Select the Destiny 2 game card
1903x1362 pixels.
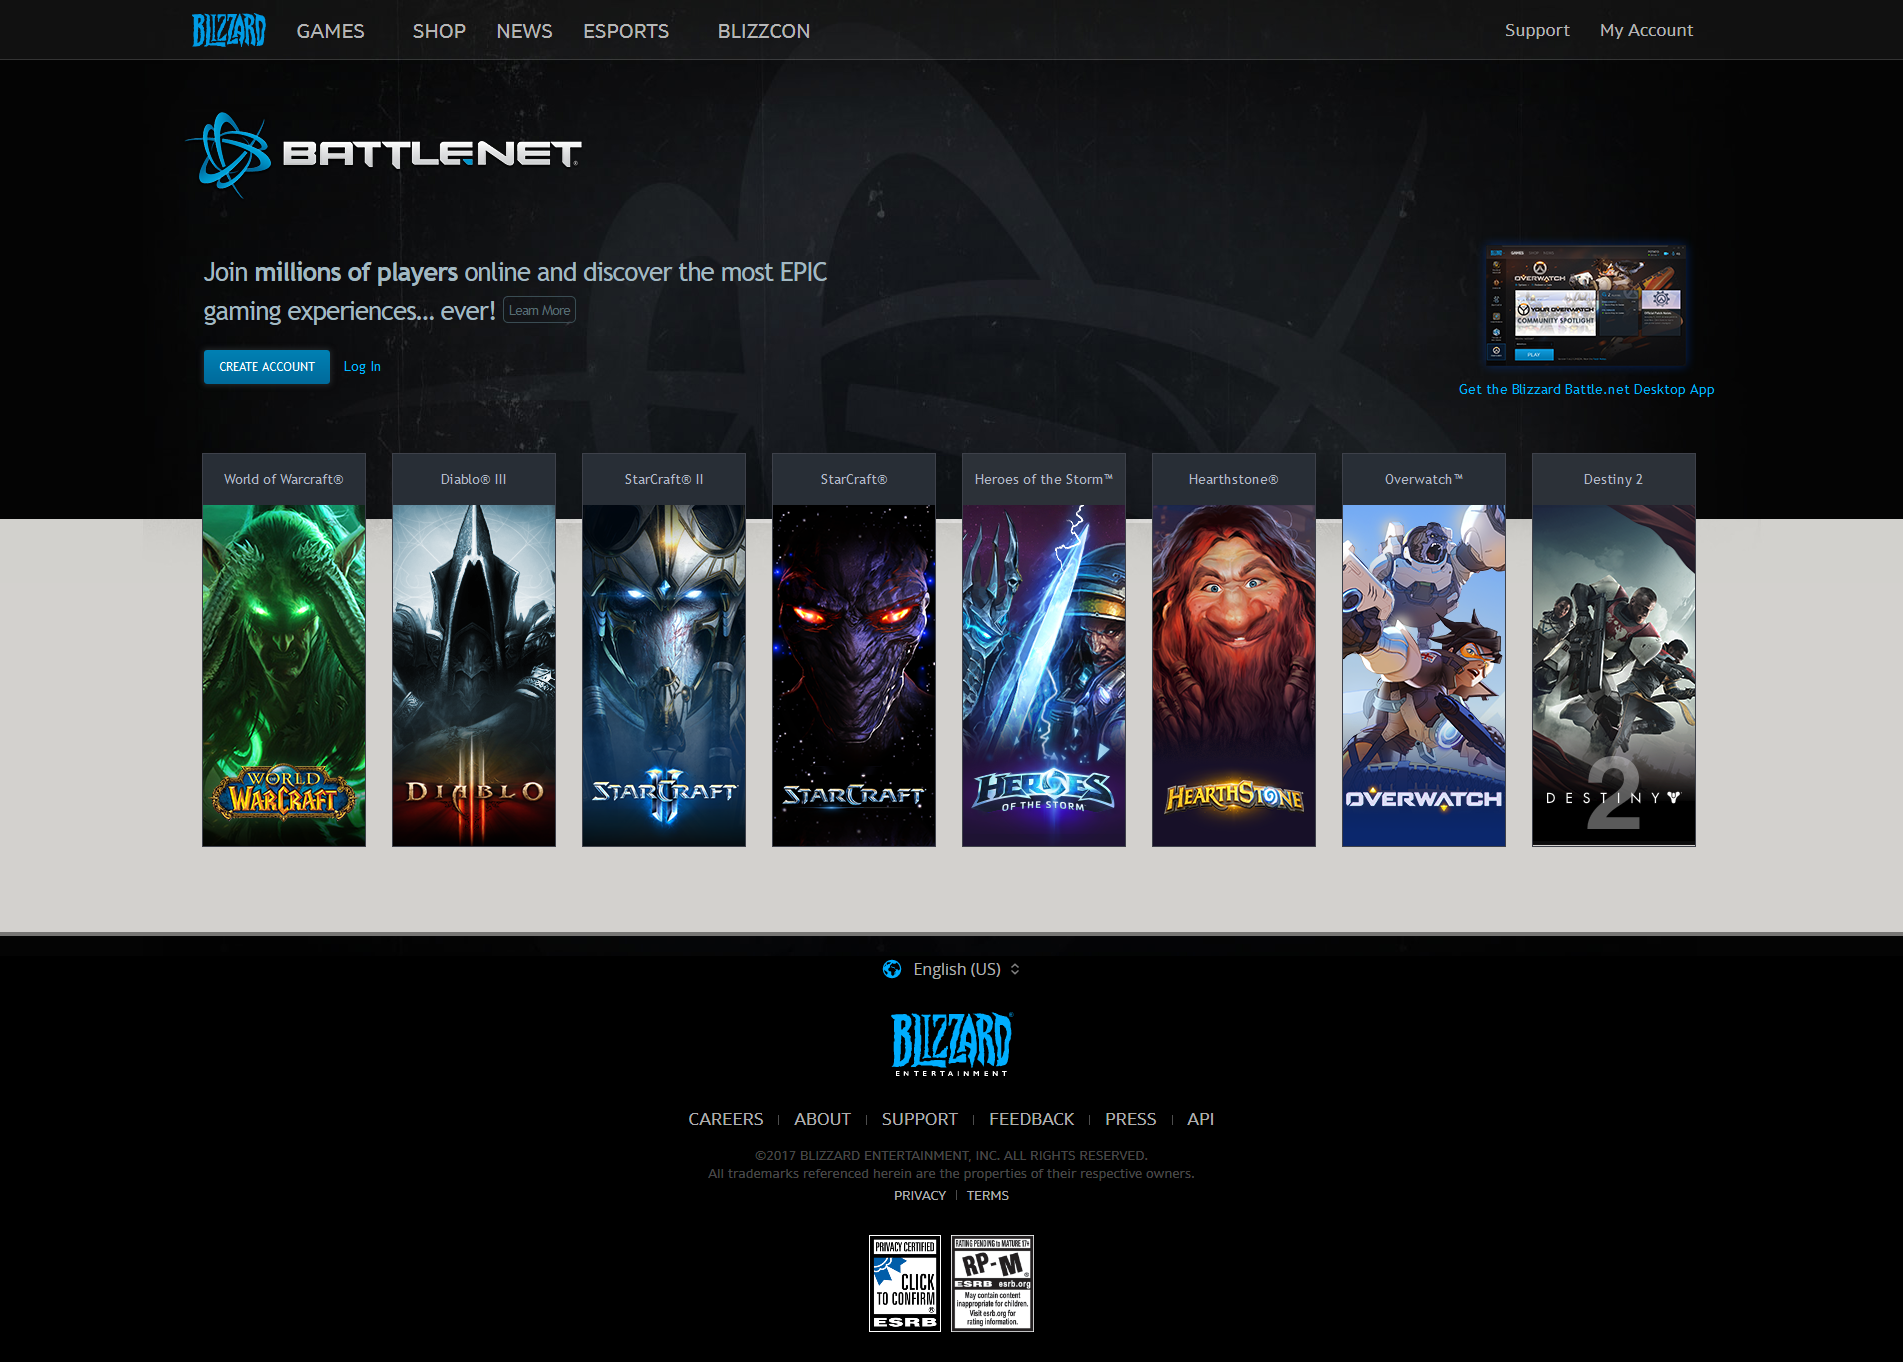[1614, 650]
